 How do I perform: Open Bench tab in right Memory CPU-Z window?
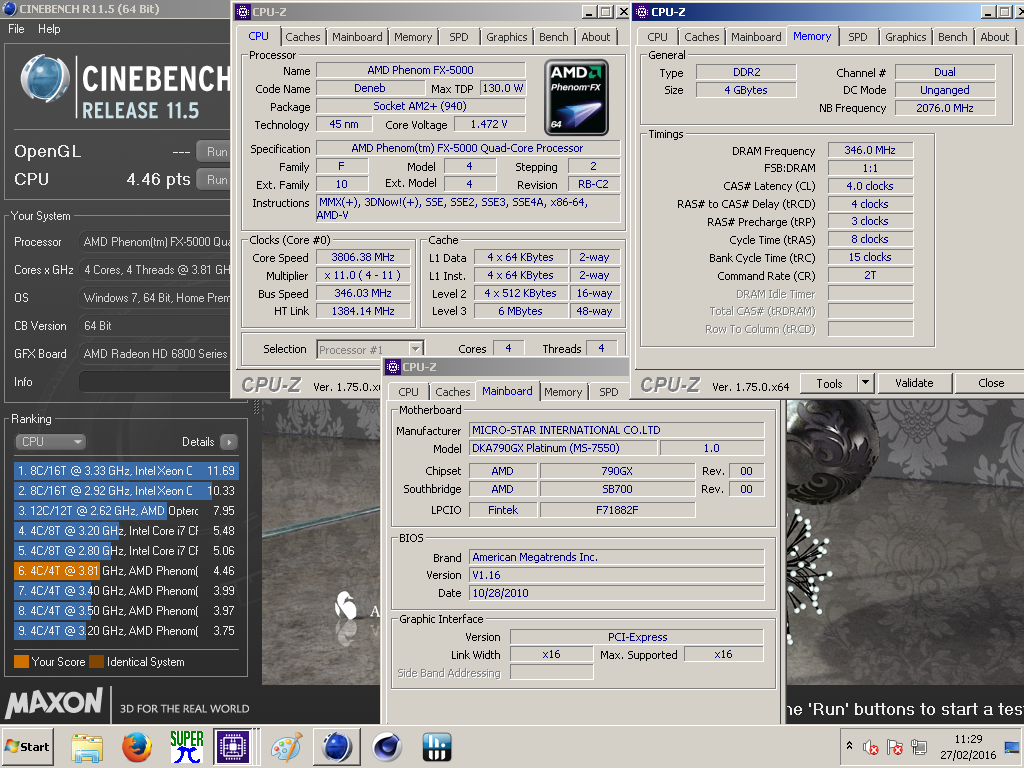[952, 37]
